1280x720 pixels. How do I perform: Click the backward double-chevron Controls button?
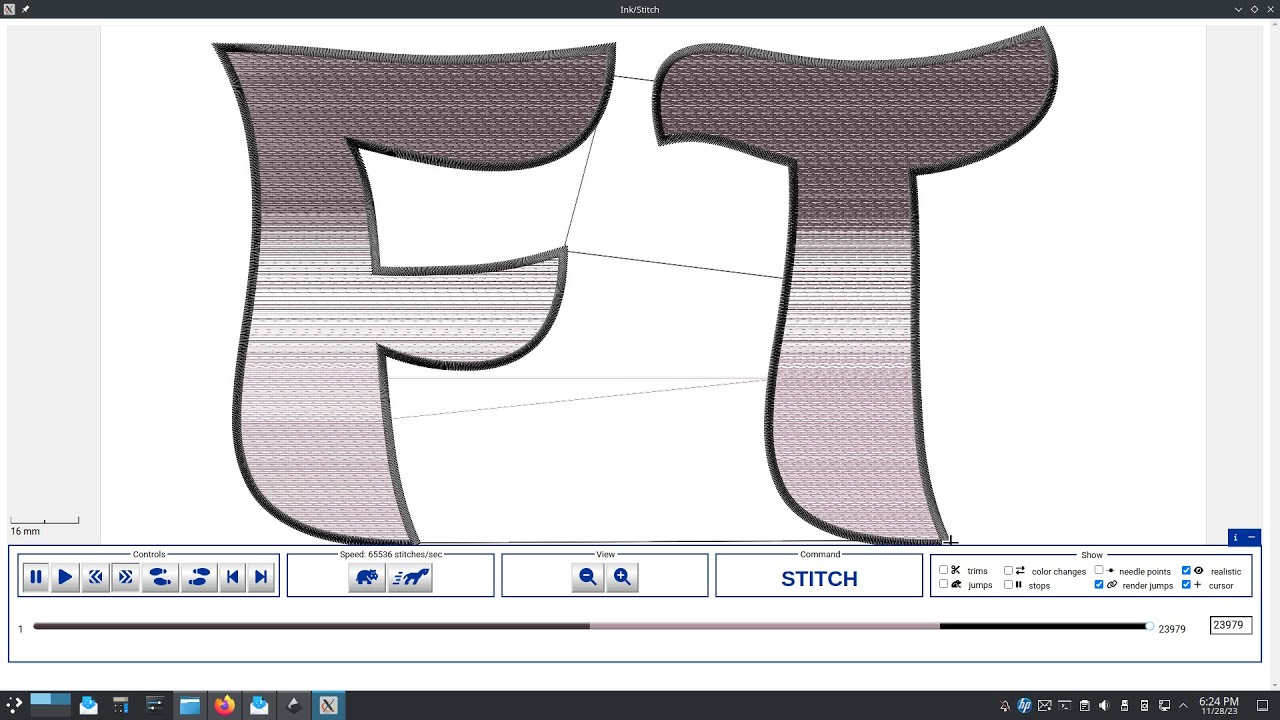click(95, 577)
